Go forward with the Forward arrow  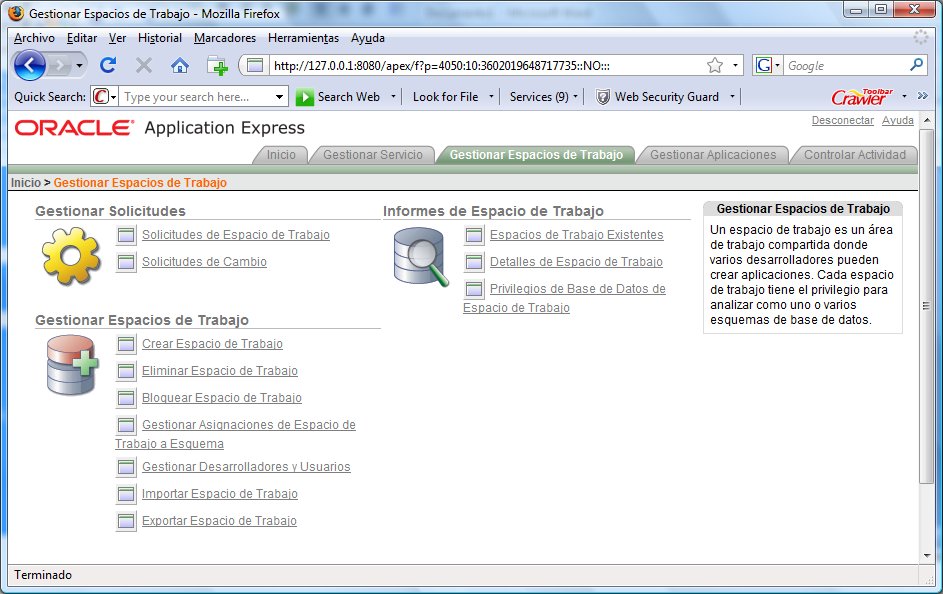point(60,66)
